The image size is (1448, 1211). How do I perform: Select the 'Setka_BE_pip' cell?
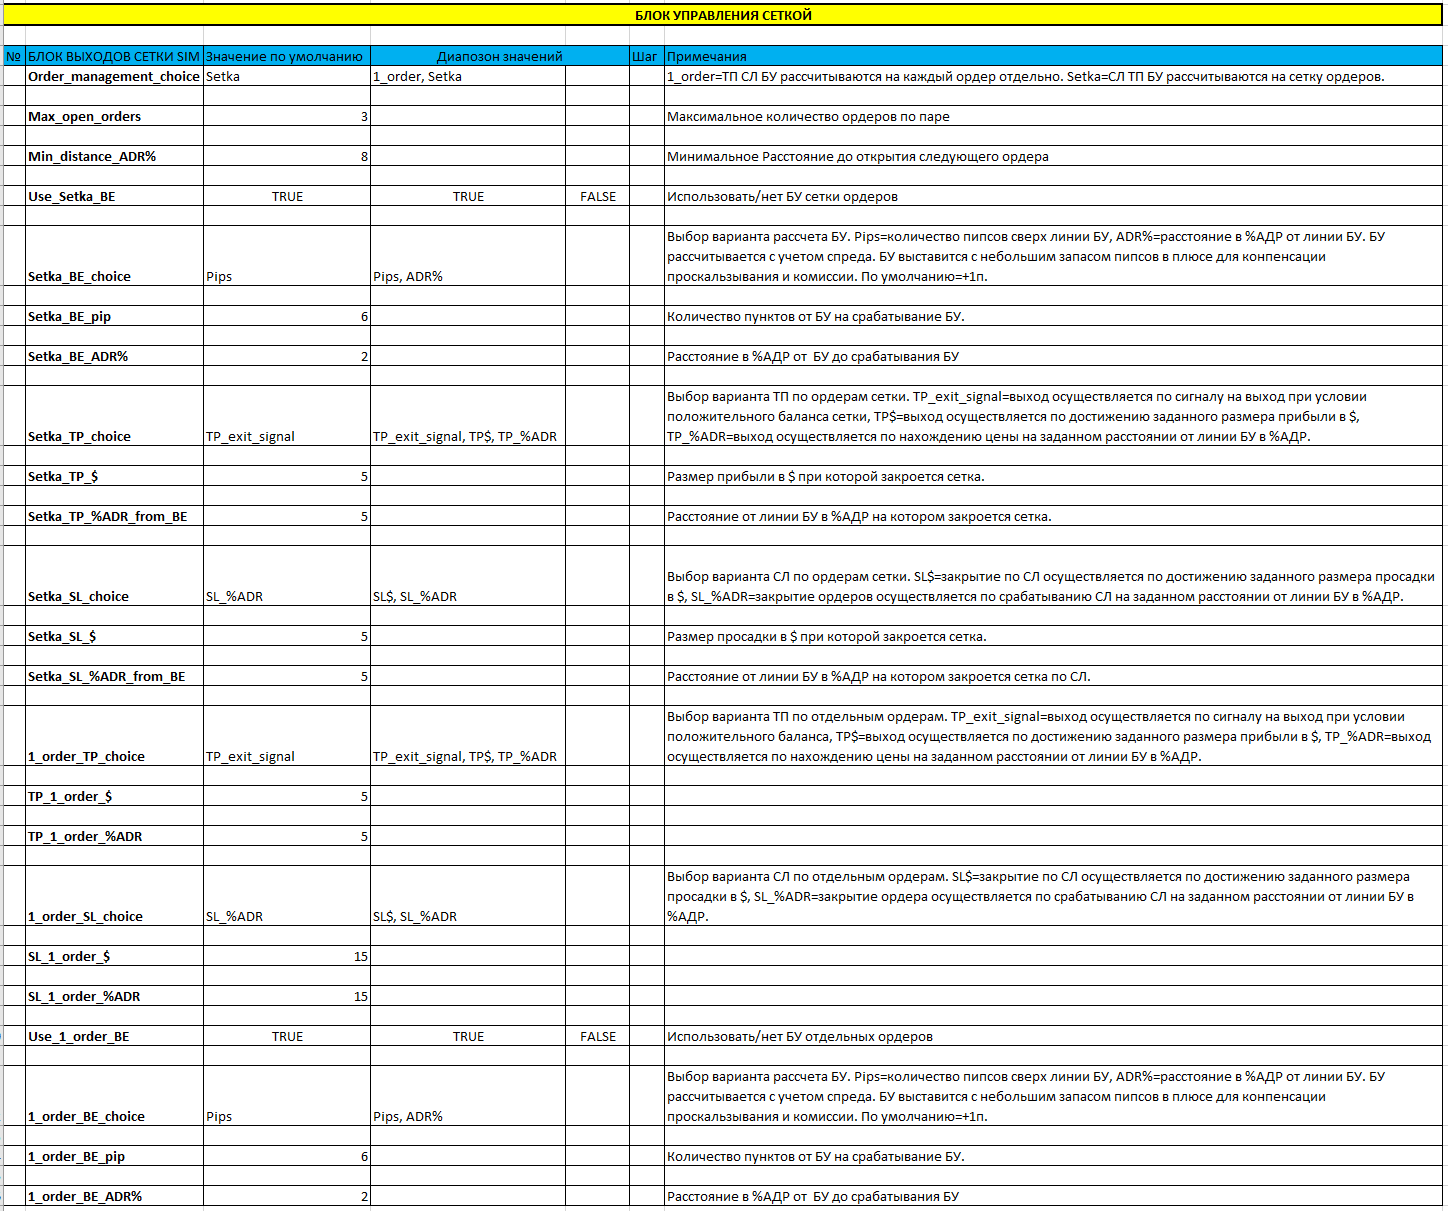tap(114, 316)
